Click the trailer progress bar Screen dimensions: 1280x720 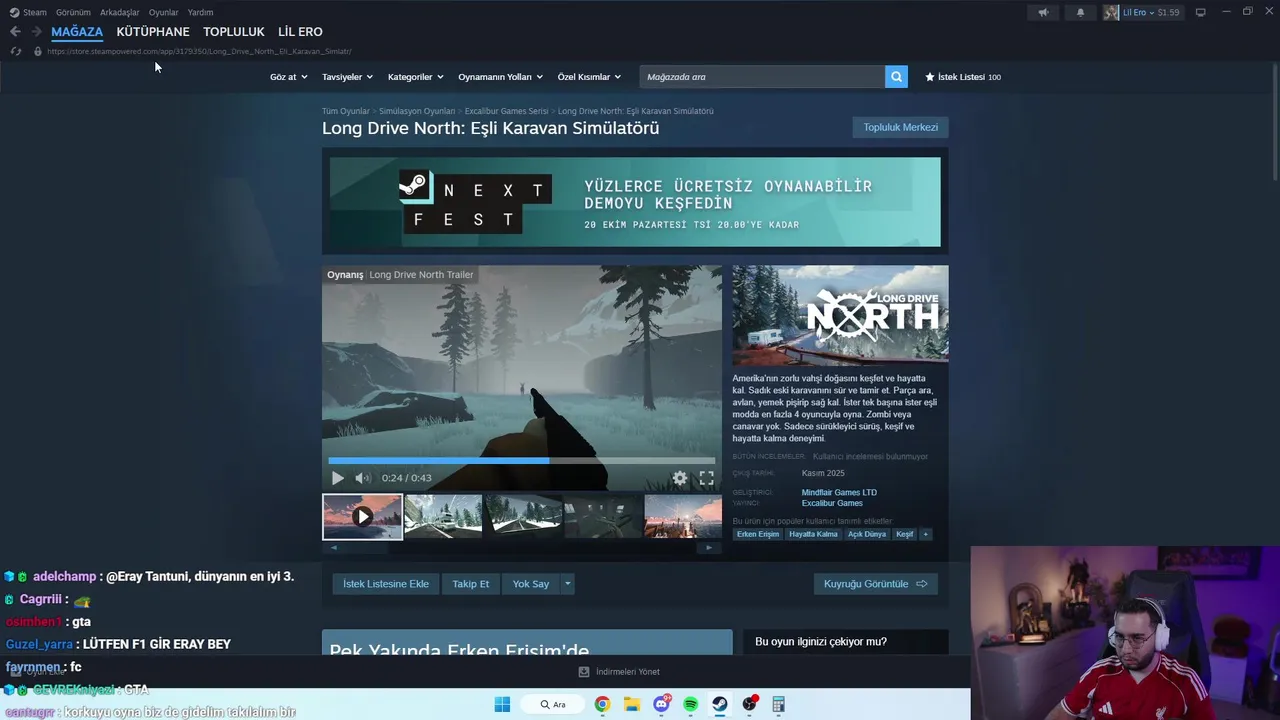click(x=521, y=461)
